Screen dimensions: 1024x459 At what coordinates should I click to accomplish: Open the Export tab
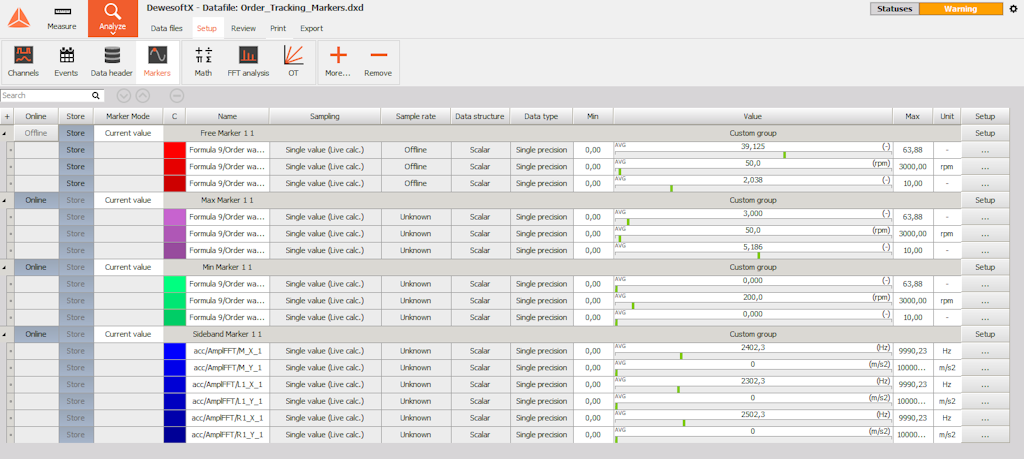coord(312,28)
